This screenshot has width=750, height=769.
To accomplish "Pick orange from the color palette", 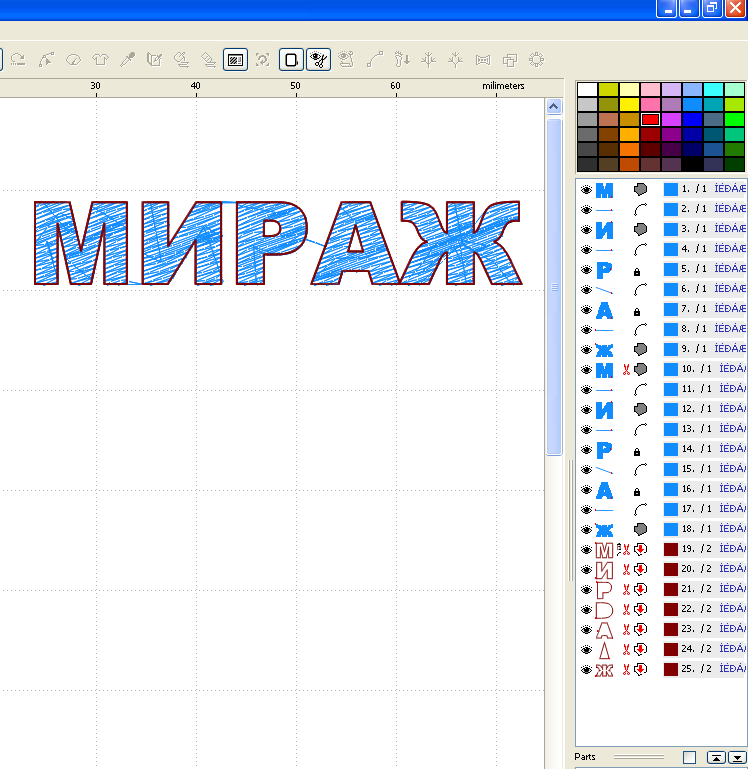I will tap(629, 149).
